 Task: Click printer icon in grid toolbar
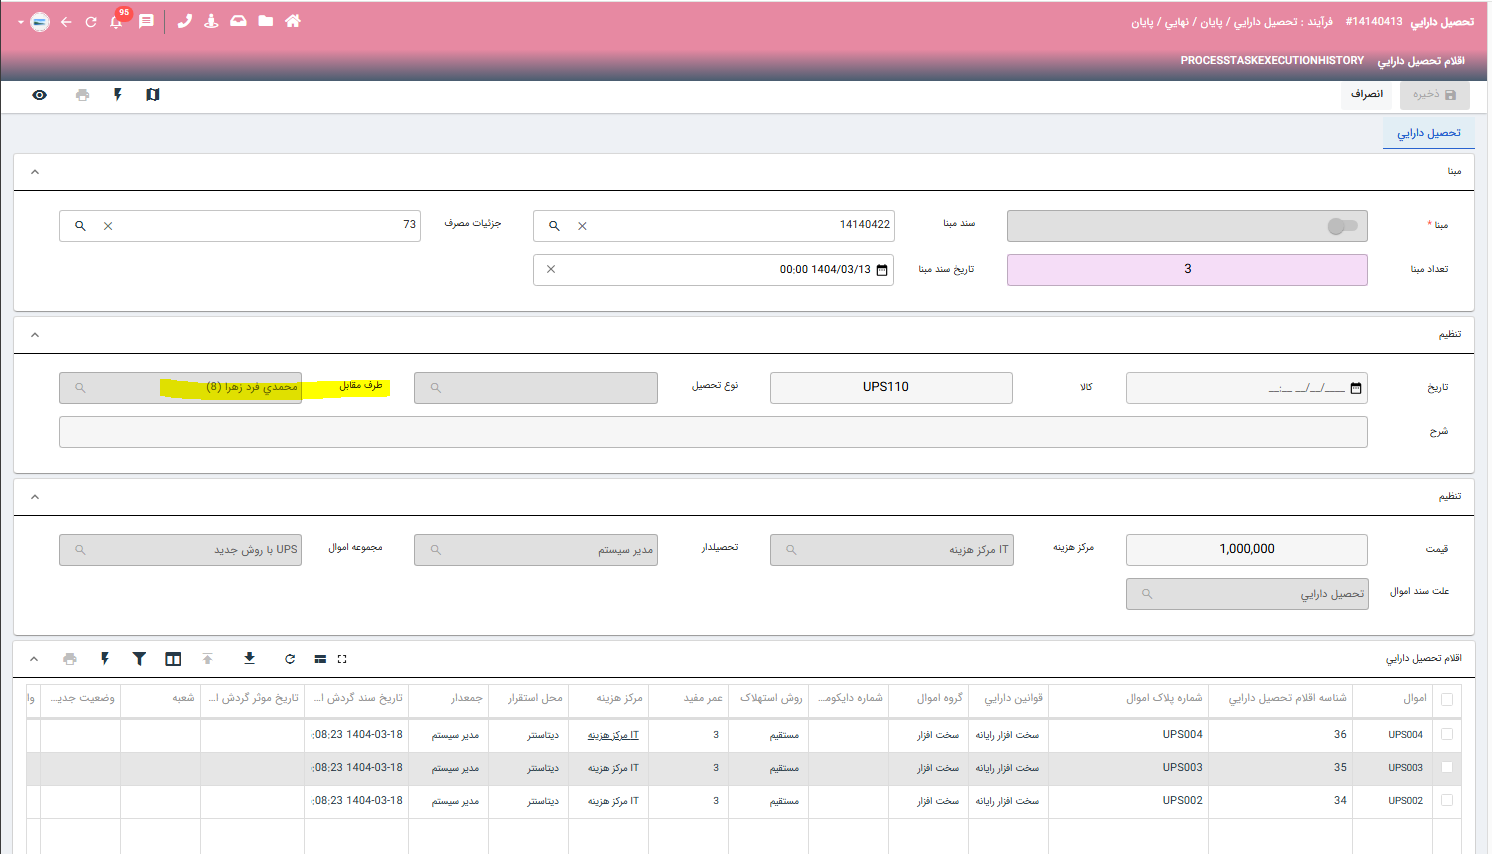(x=69, y=659)
